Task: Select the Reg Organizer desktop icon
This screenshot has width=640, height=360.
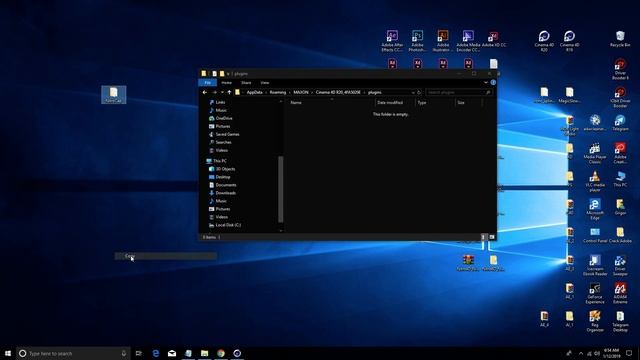Action: tap(595, 321)
